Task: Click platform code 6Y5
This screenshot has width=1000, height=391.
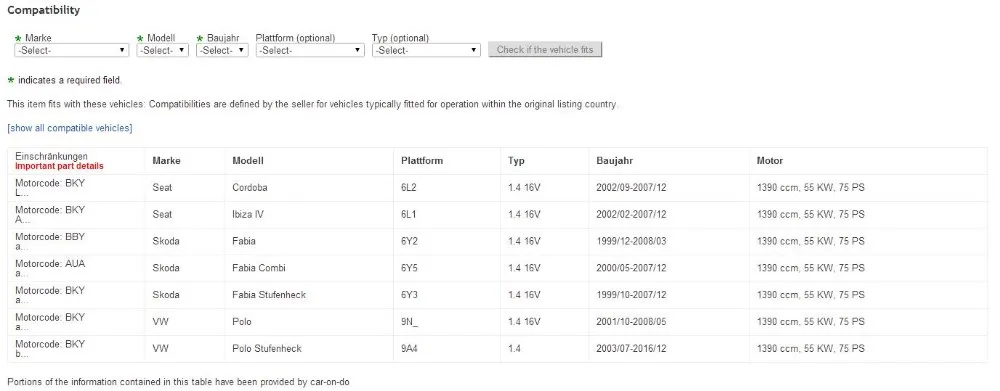Action: click(409, 268)
